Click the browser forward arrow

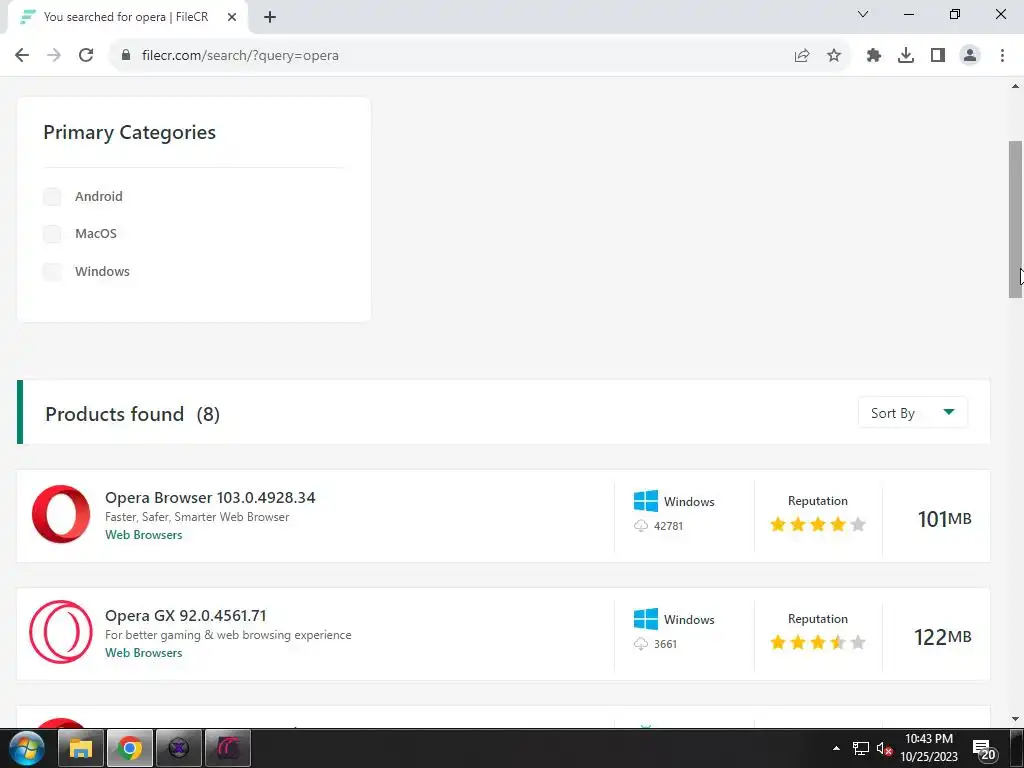(54, 56)
